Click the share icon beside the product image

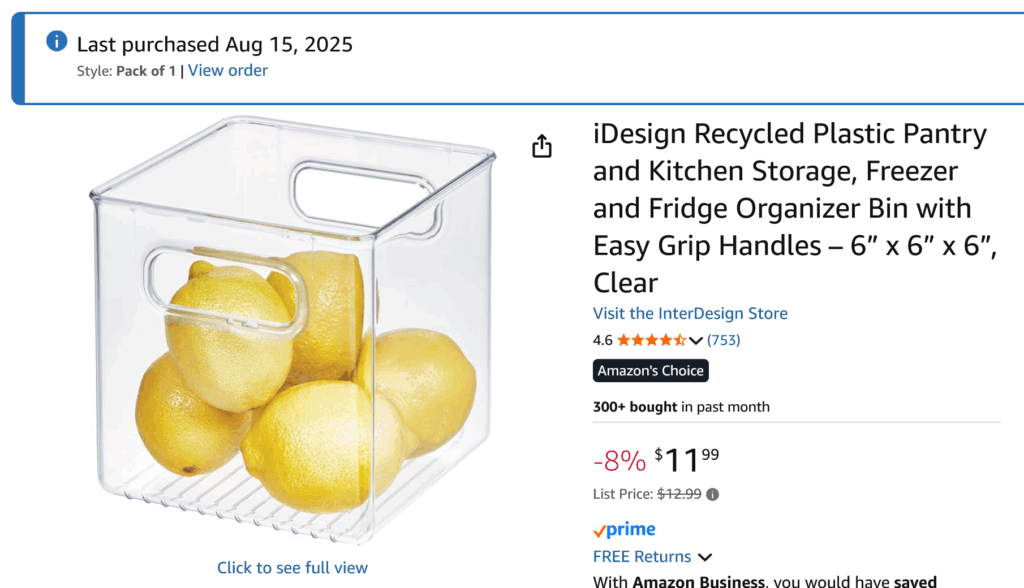click(x=541, y=147)
